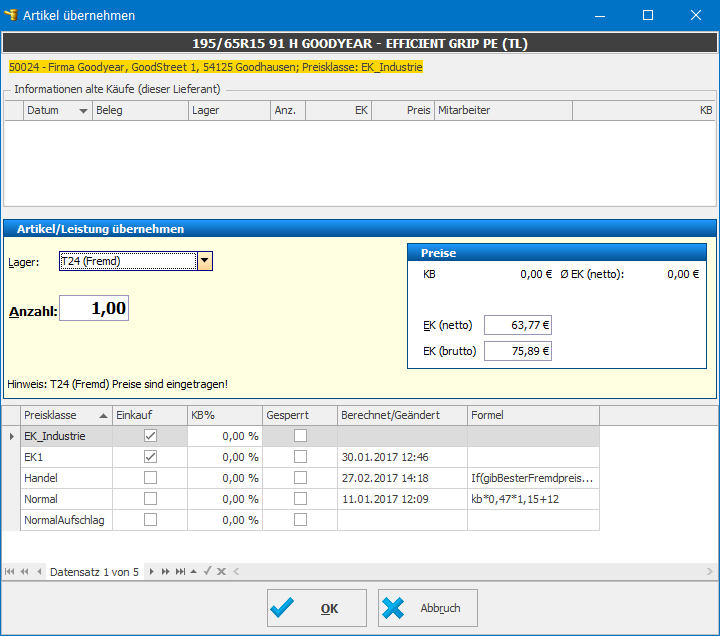Check Gesperrt box for EK_Industrie

tap(300, 435)
